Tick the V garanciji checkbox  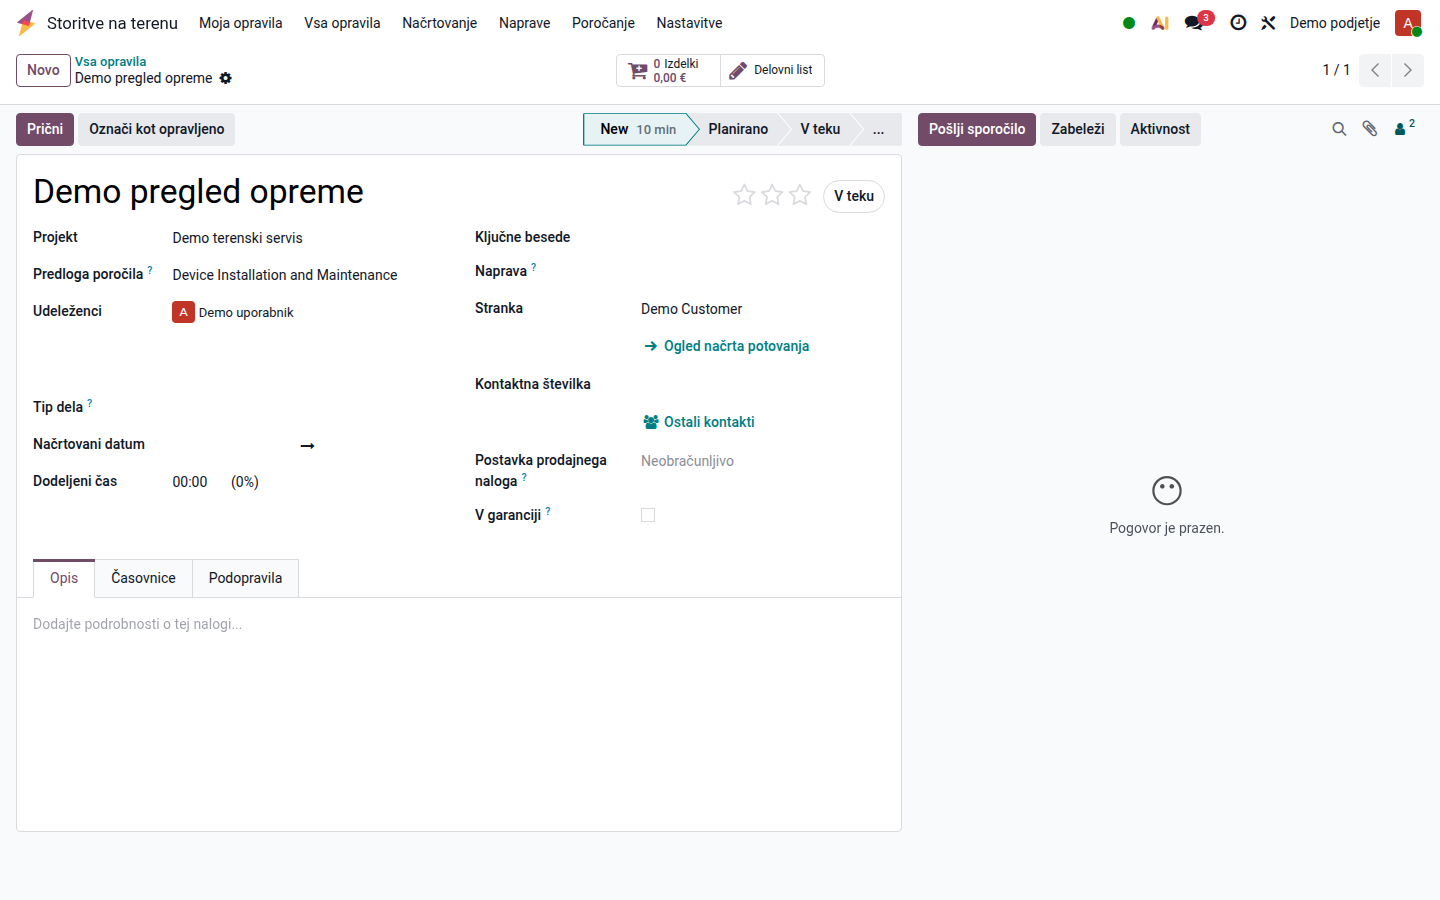[648, 515]
